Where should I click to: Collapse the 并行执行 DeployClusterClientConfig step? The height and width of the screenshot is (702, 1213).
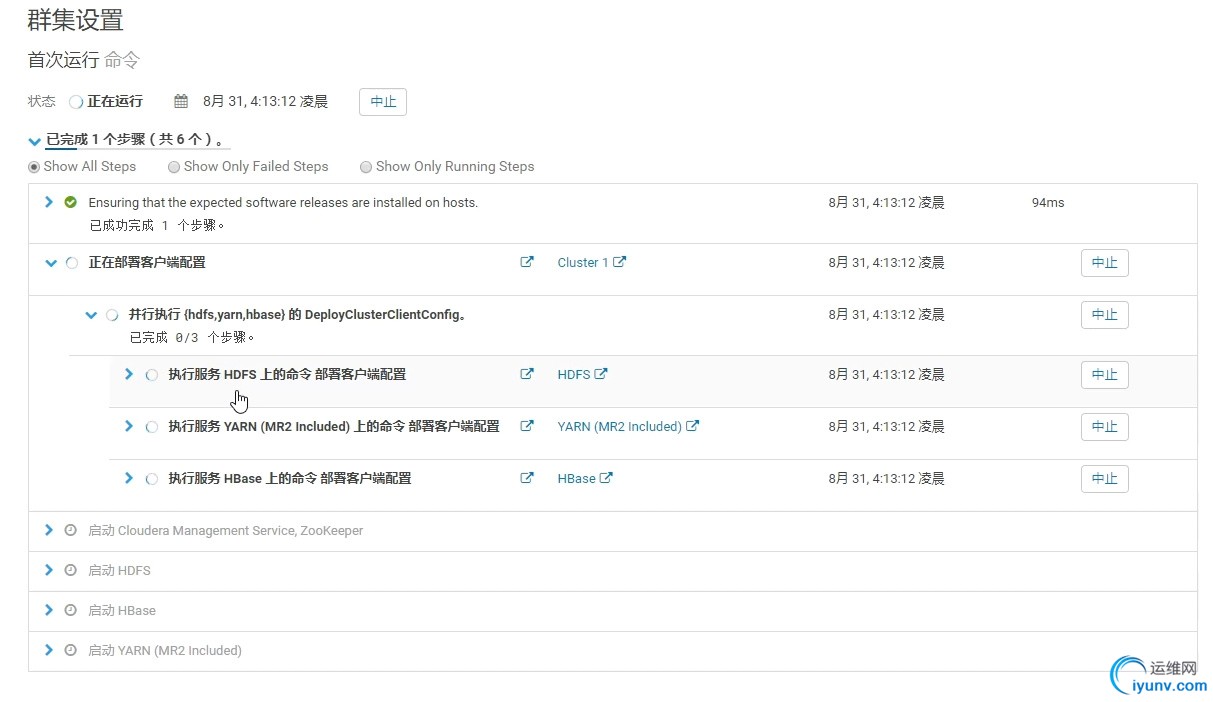click(91, 315)
